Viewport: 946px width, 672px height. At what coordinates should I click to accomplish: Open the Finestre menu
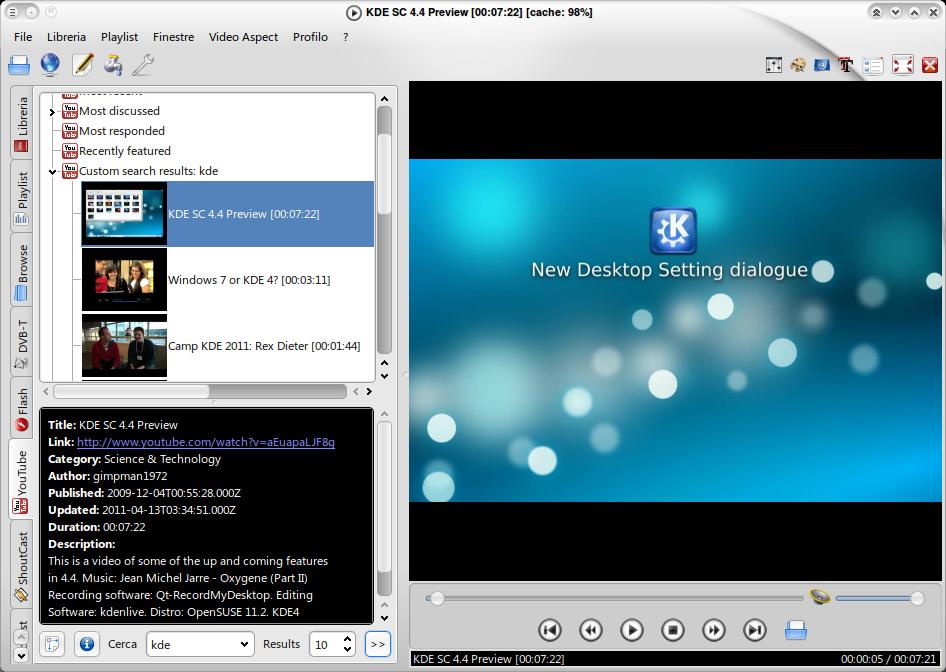(x=173, y=37)
